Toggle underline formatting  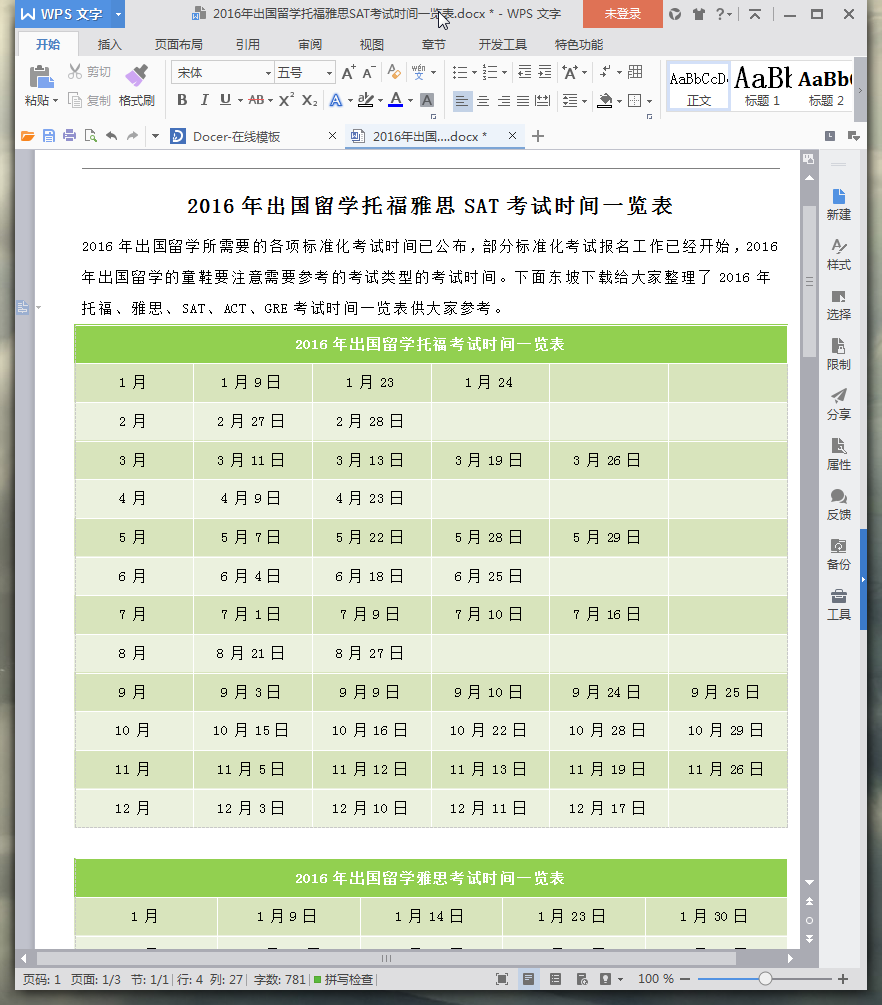point(225,100)
